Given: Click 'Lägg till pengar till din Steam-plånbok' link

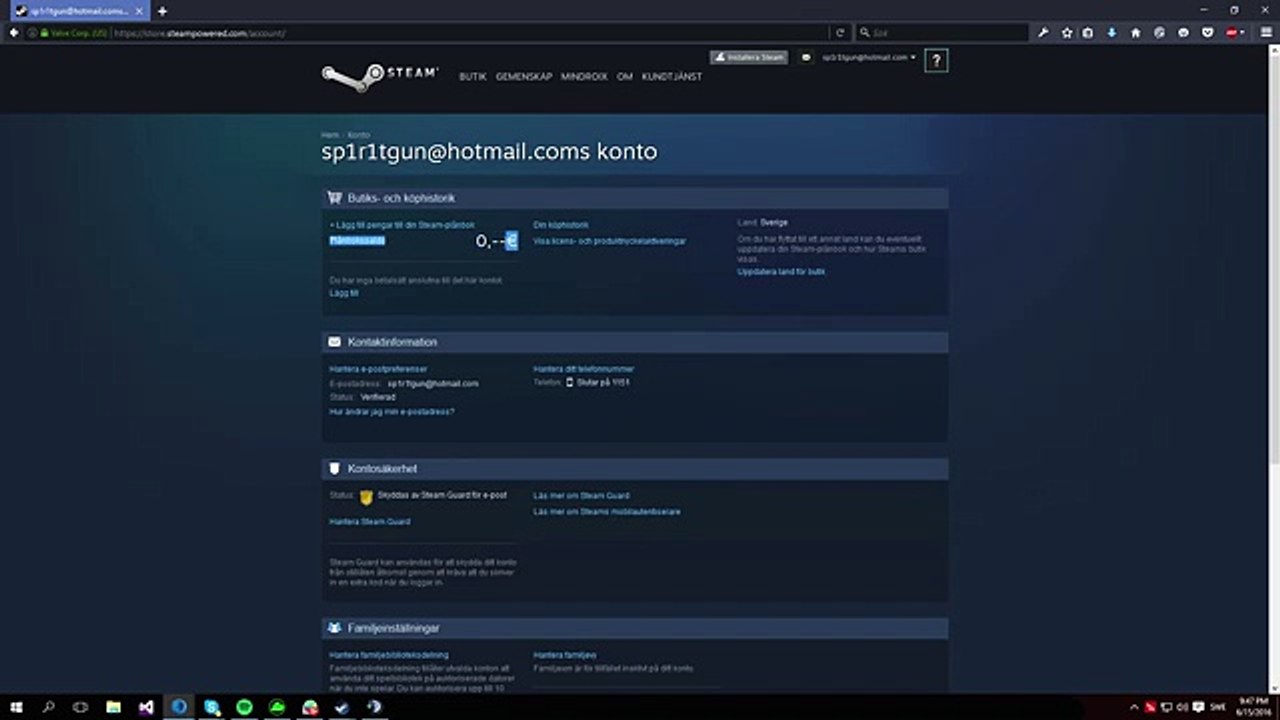Looking at the screenshot, I should pos(402,226).
